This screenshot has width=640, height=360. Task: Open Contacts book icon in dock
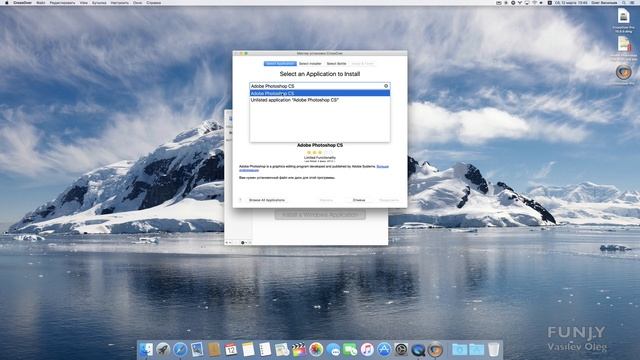point(214,350)
